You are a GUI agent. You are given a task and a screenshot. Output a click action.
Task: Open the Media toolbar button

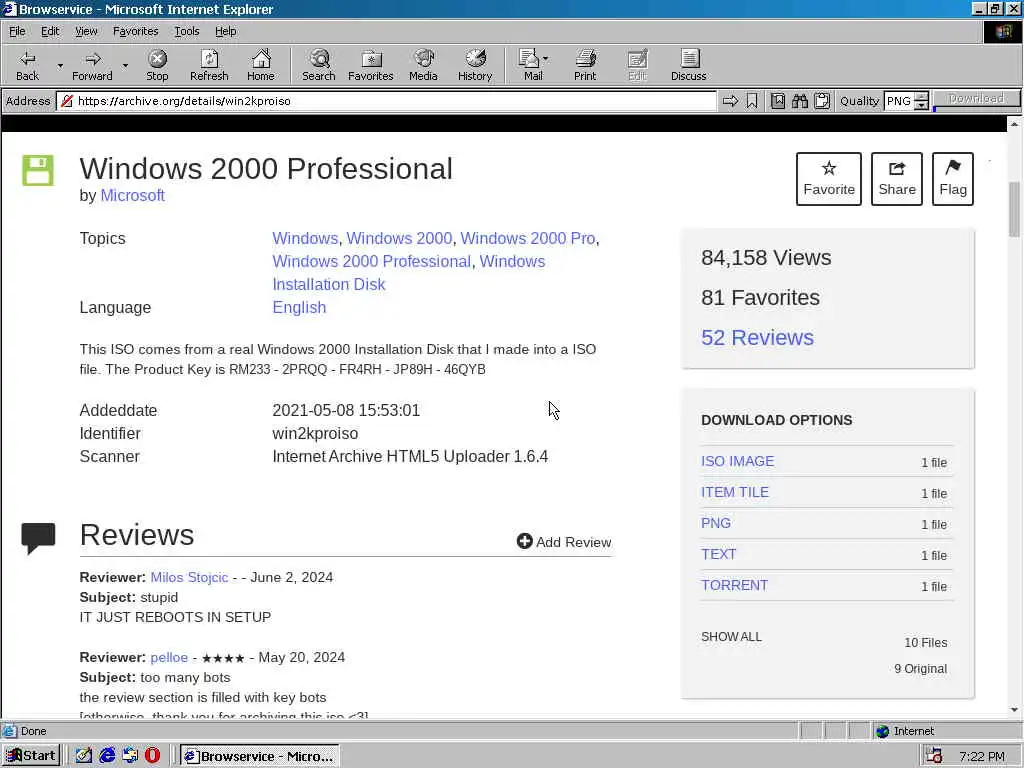423,65
